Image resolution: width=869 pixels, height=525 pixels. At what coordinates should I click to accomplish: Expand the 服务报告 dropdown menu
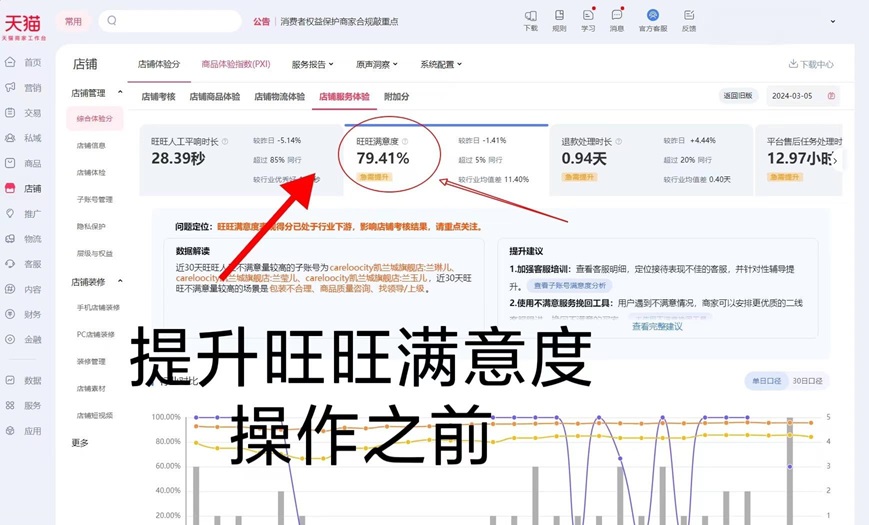point(315,65)
